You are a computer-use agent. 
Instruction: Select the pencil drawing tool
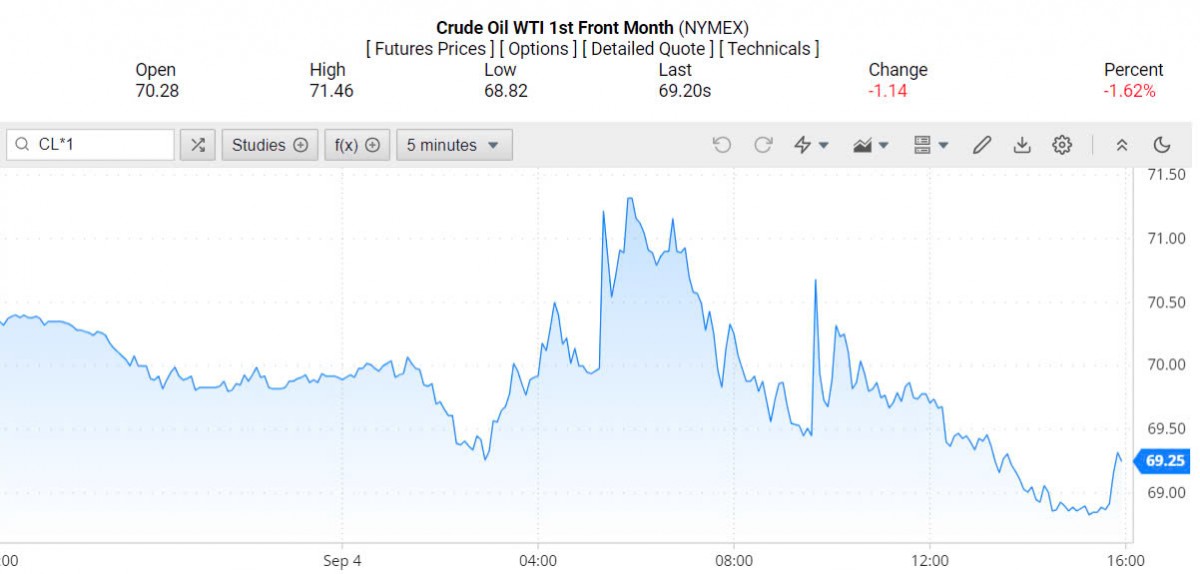[981, 145]
